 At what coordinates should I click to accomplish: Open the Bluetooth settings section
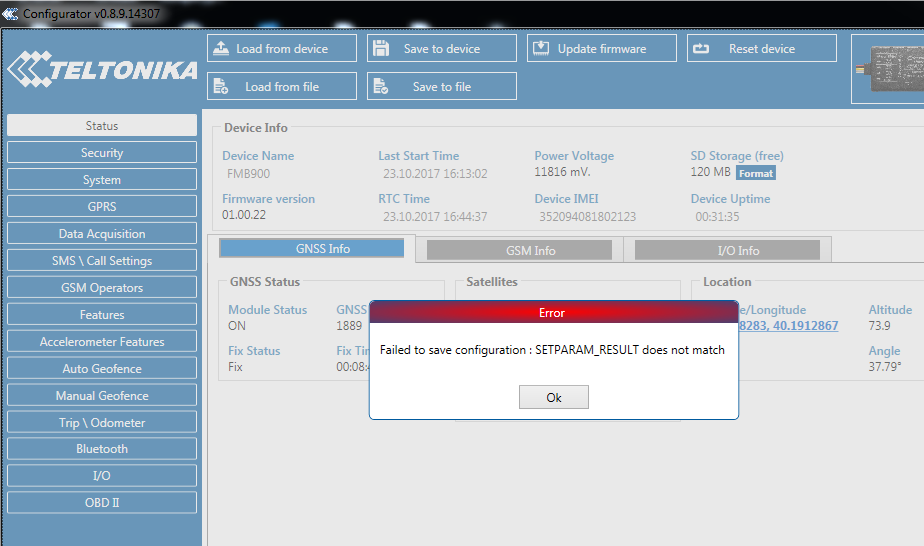point(102,449)
